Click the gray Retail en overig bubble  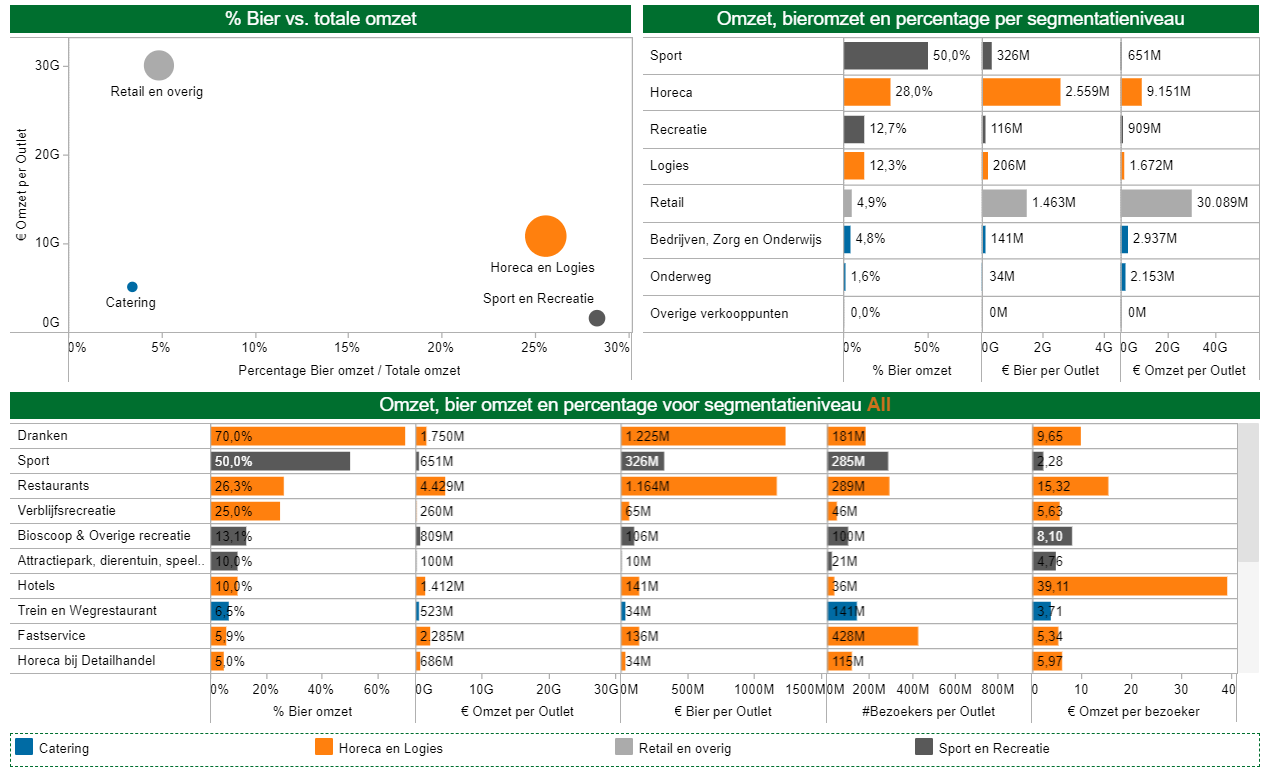158,66
